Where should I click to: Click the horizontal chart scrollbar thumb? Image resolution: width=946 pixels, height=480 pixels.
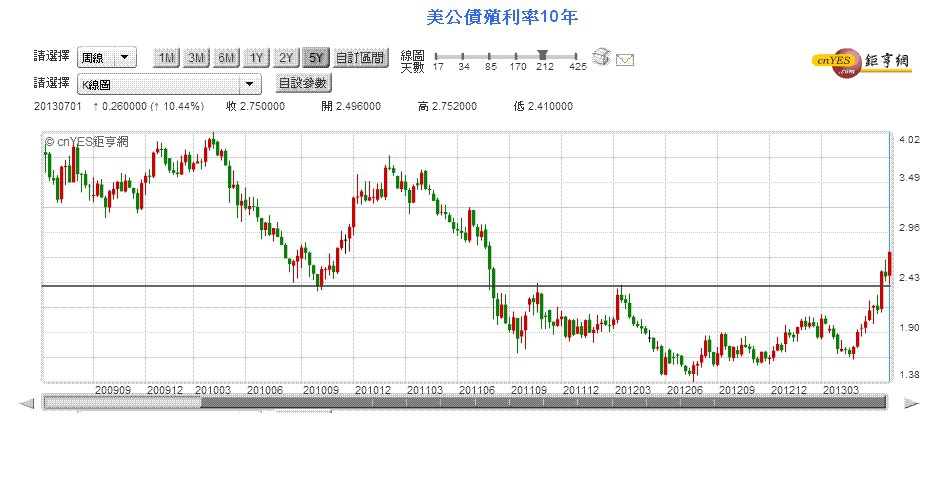(x=121, y=402)
